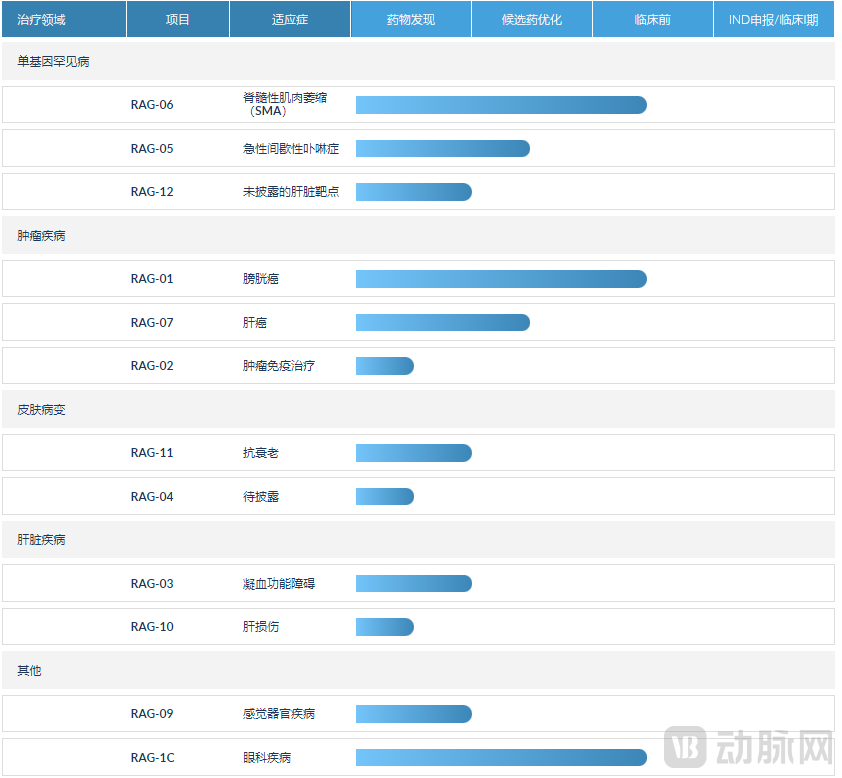Open project RAG-12 entry

click(x=152, y=192)
